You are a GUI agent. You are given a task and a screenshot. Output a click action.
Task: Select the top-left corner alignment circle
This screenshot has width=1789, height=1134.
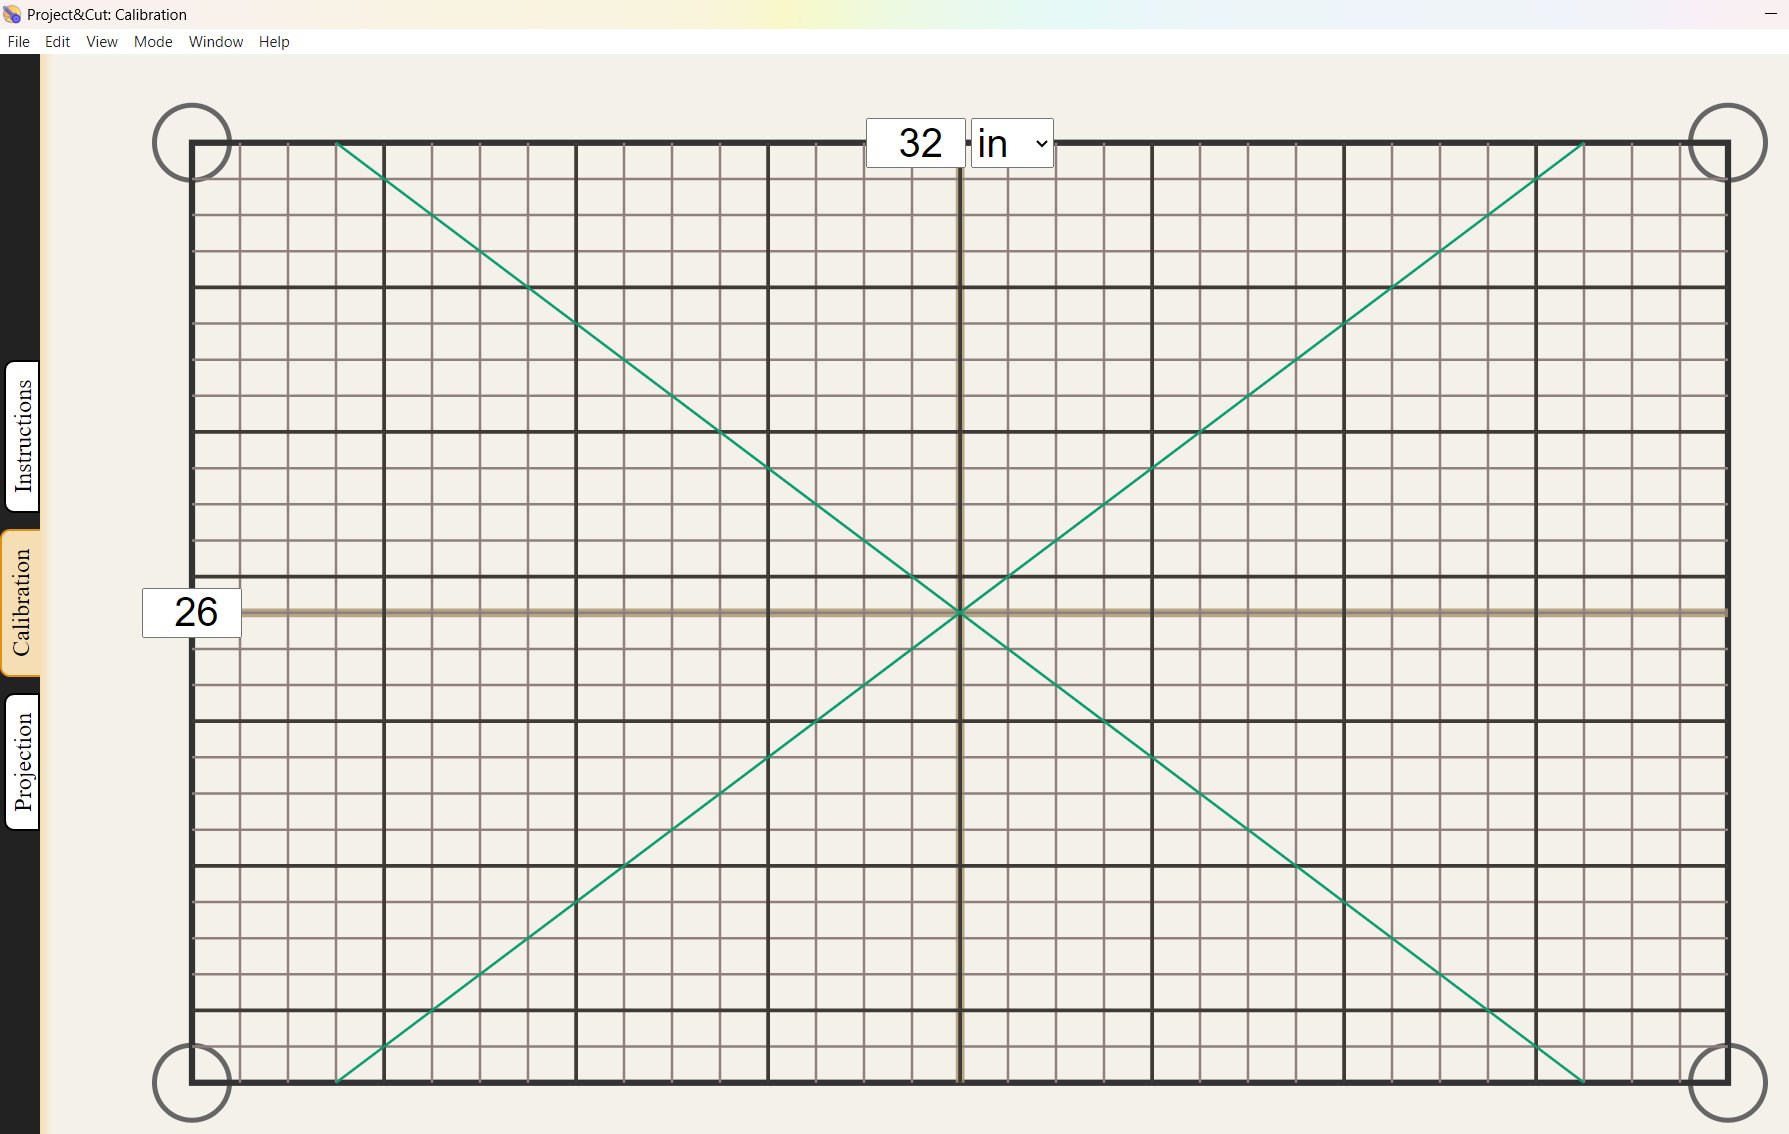191,142
